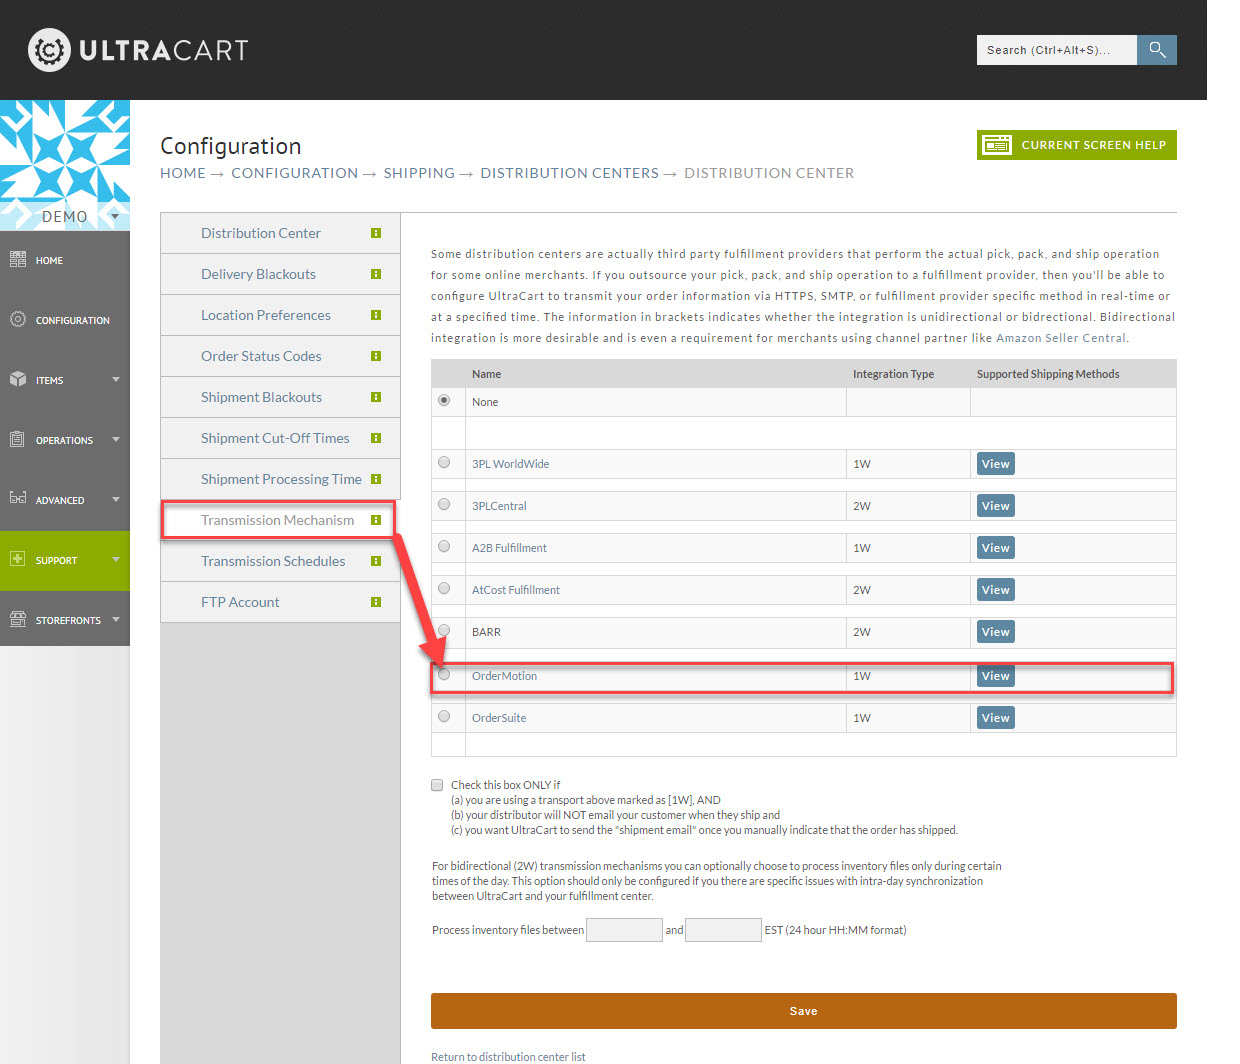Click help icon beside Shipment Blackouts

(376, 397)
